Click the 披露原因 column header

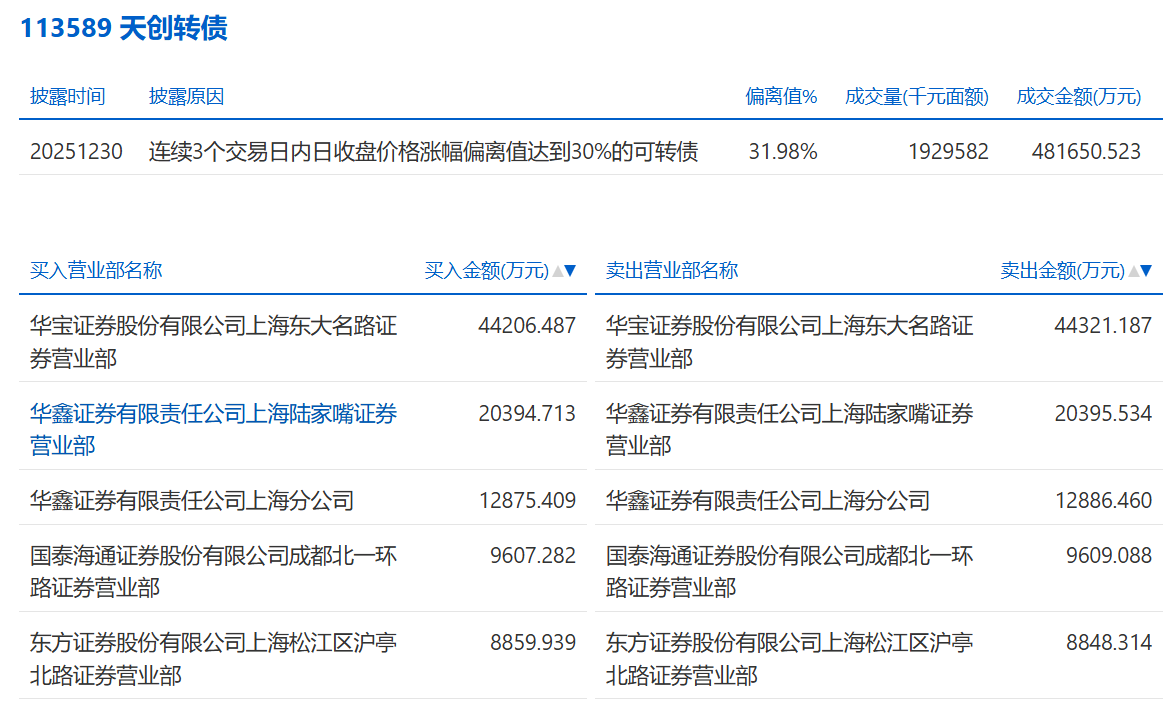187,96
